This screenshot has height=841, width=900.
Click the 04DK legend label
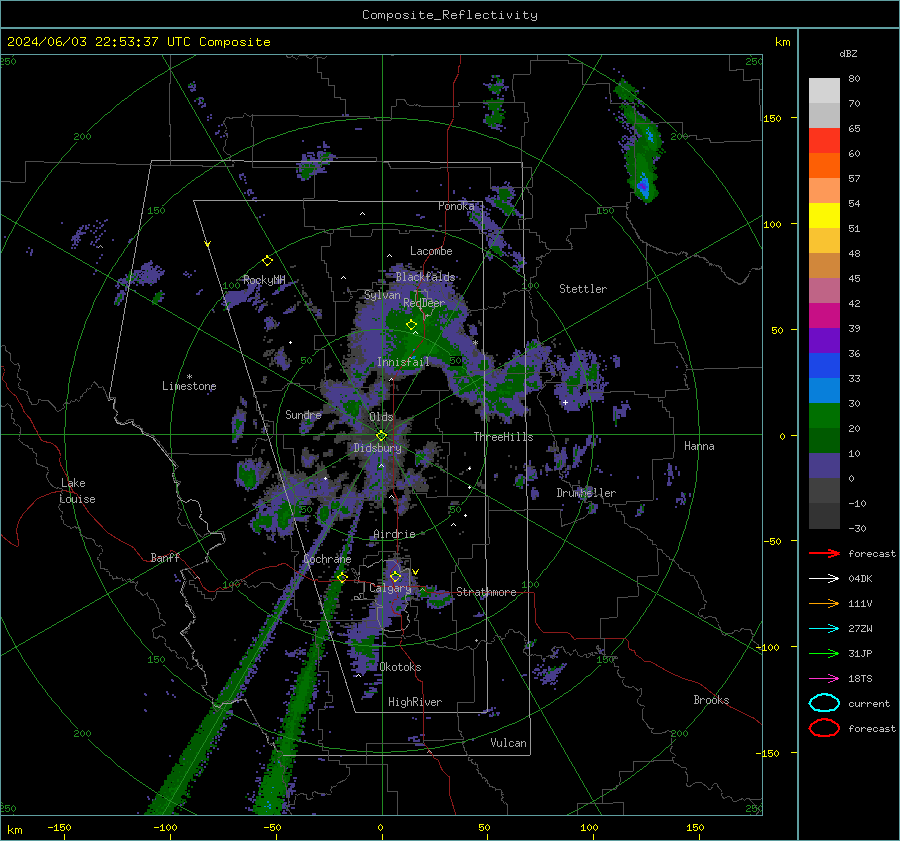[x=860, y=579]
